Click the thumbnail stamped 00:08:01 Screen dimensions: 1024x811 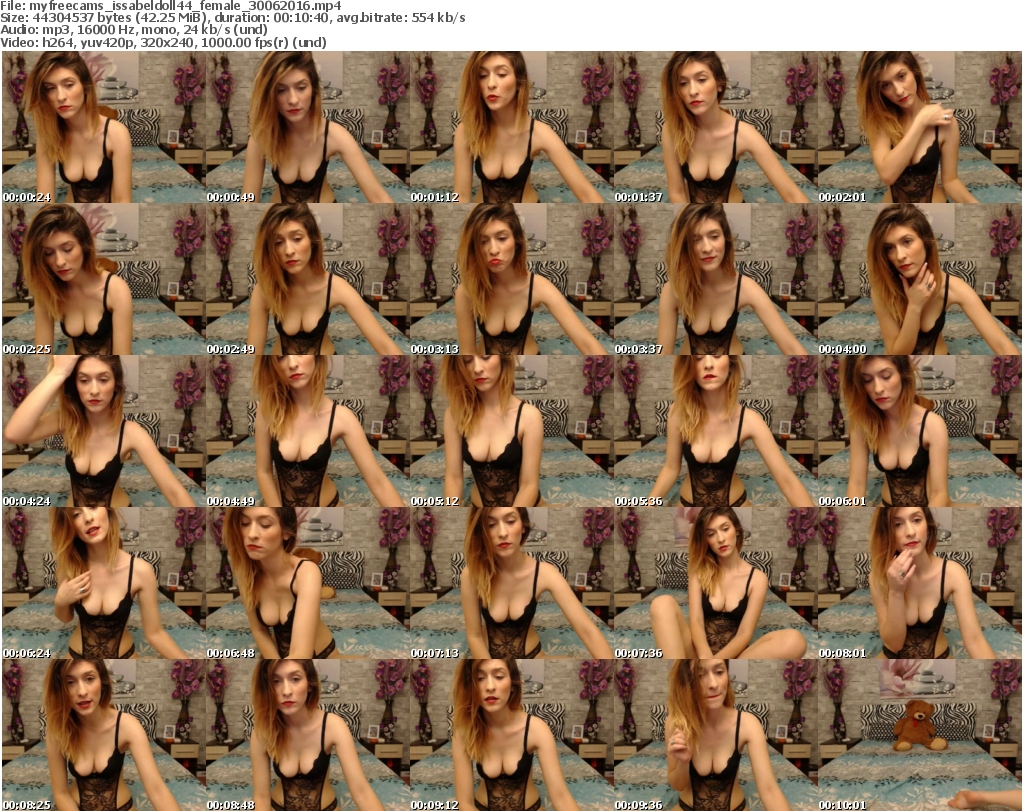920,584
